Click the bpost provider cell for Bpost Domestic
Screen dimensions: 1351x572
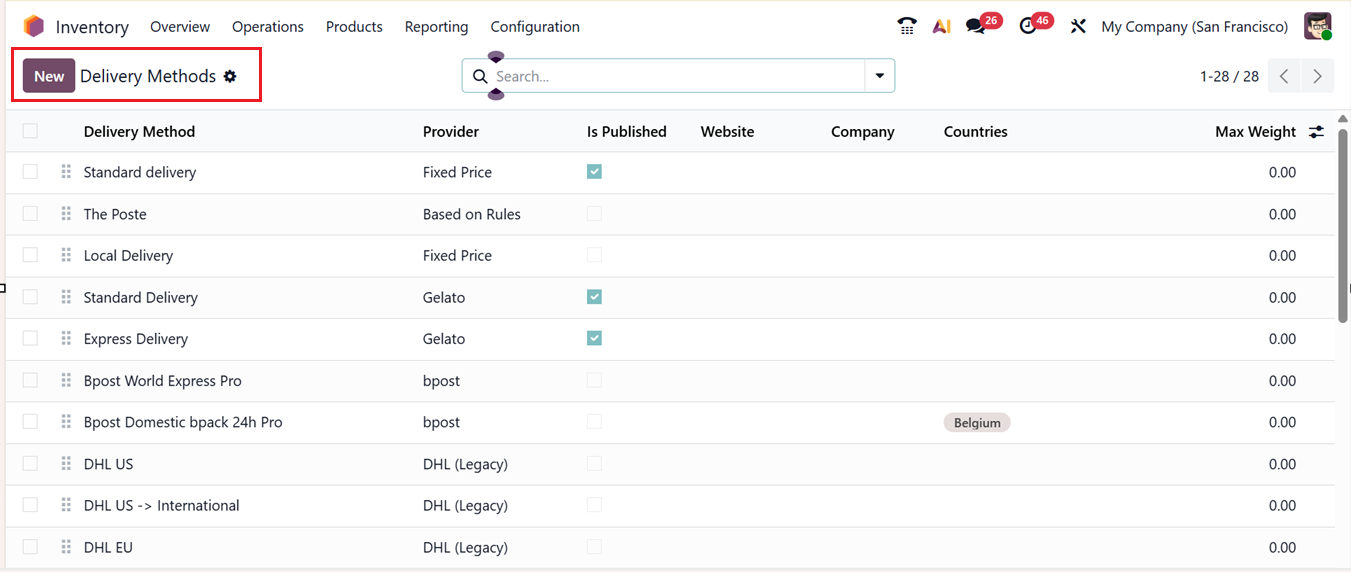coord(441,422)
